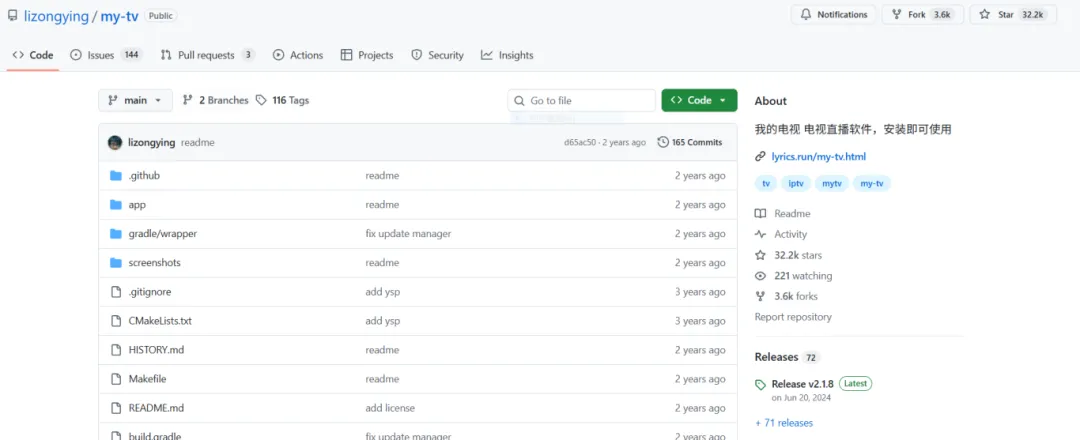
Task: View the 165 Commits history
Action: click(x=690, y=143)
